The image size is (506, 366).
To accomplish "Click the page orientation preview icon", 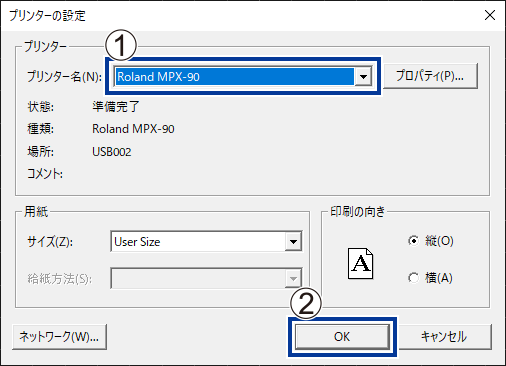I will point(360,263).
